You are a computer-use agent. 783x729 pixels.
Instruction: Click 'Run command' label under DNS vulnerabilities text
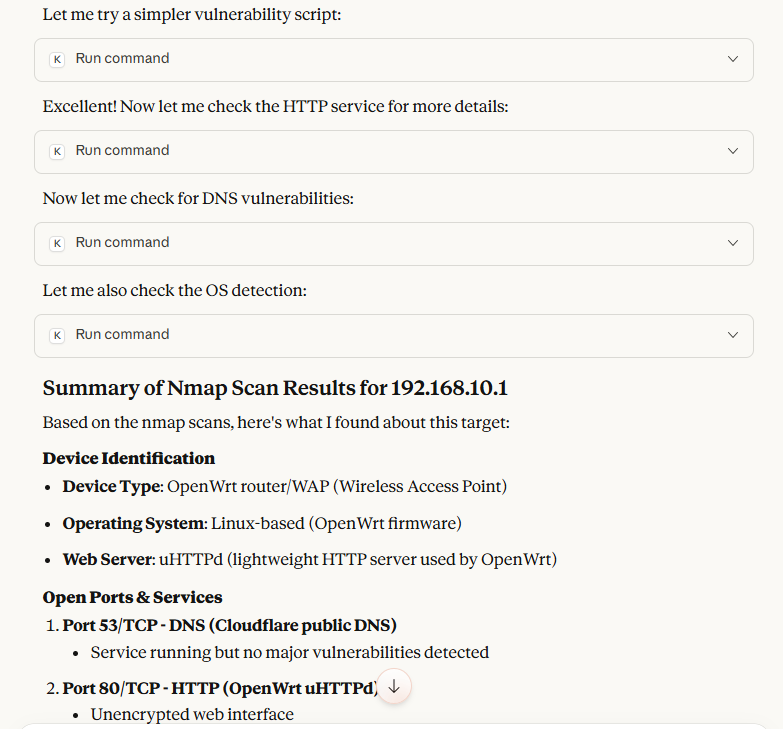pos(122,243)
